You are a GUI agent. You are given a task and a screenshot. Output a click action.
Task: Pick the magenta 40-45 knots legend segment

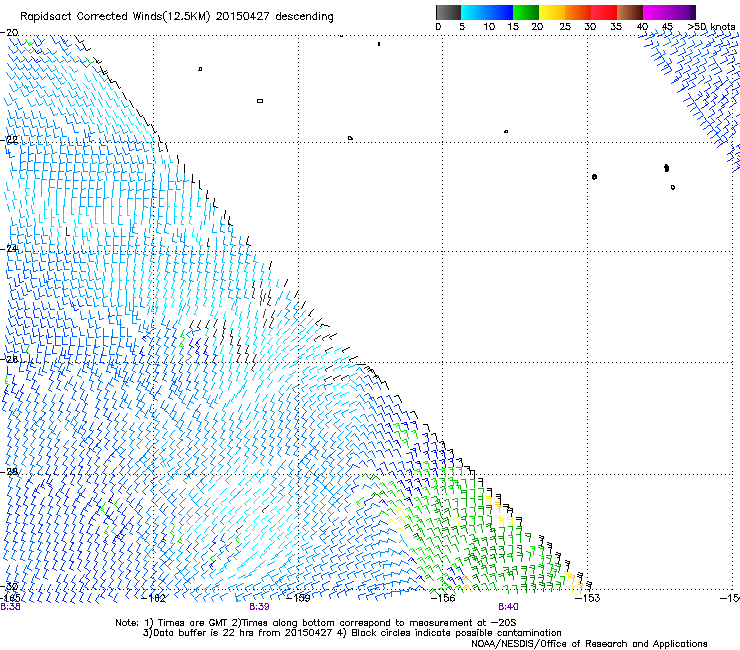(x=656, y=12)
